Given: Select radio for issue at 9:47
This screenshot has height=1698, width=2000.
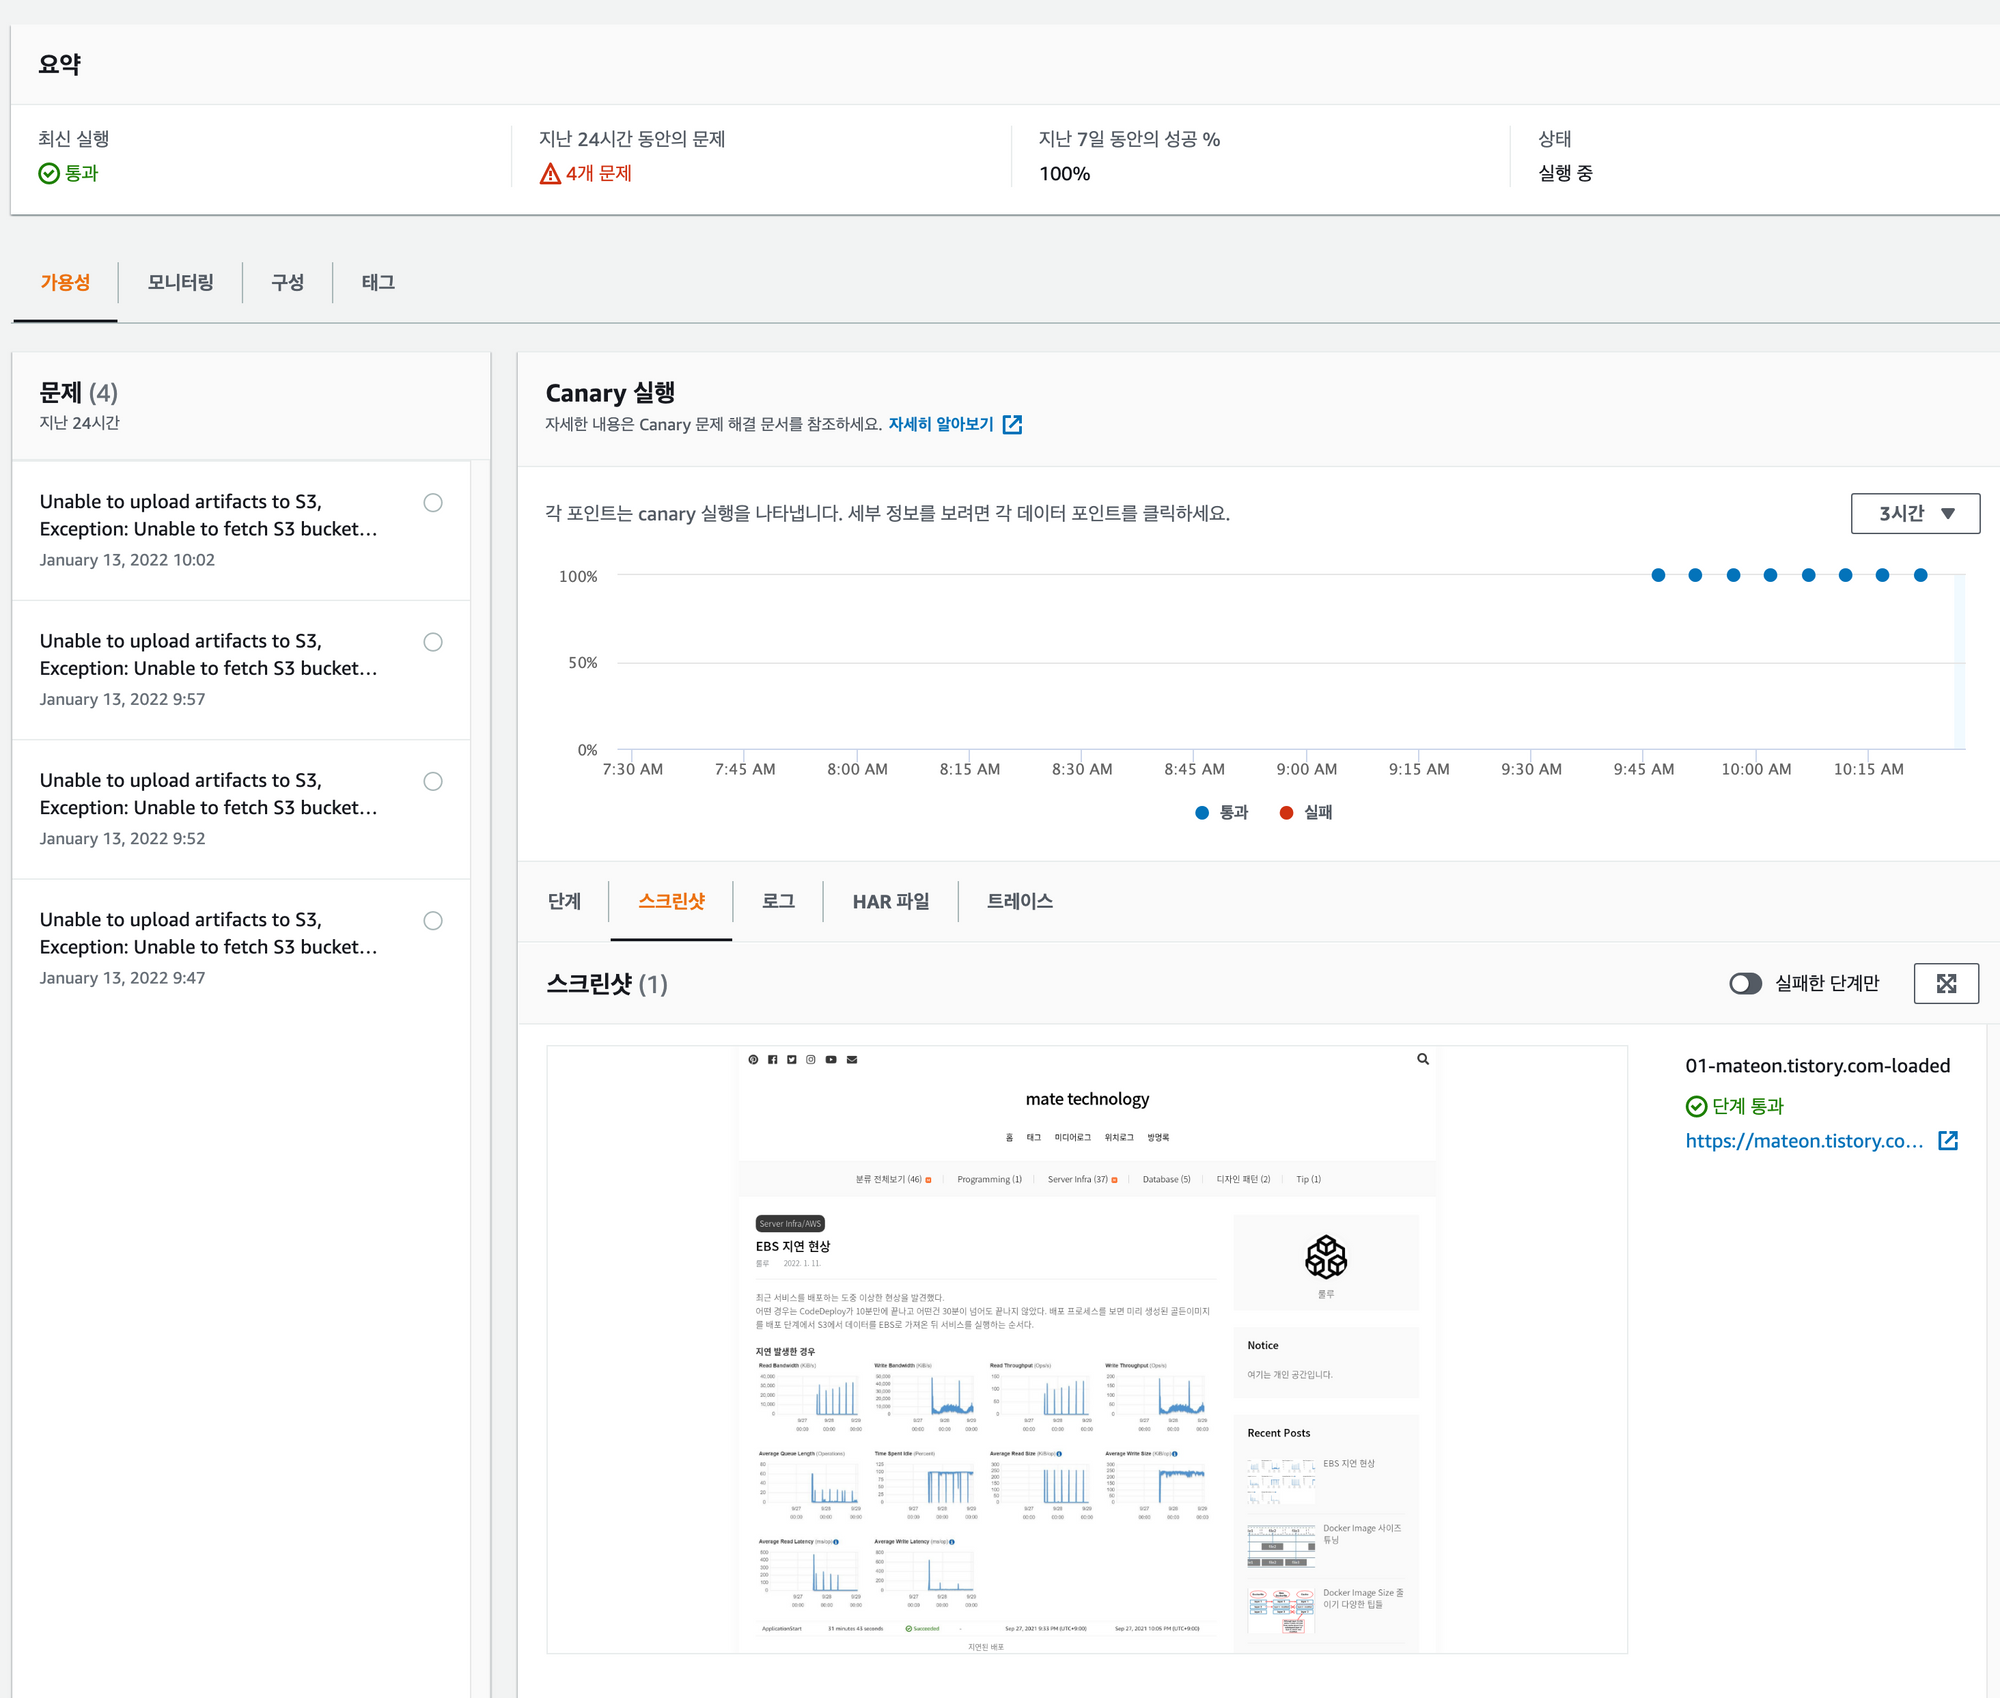Looking at the screenshot, I should [x=433, y=921].
